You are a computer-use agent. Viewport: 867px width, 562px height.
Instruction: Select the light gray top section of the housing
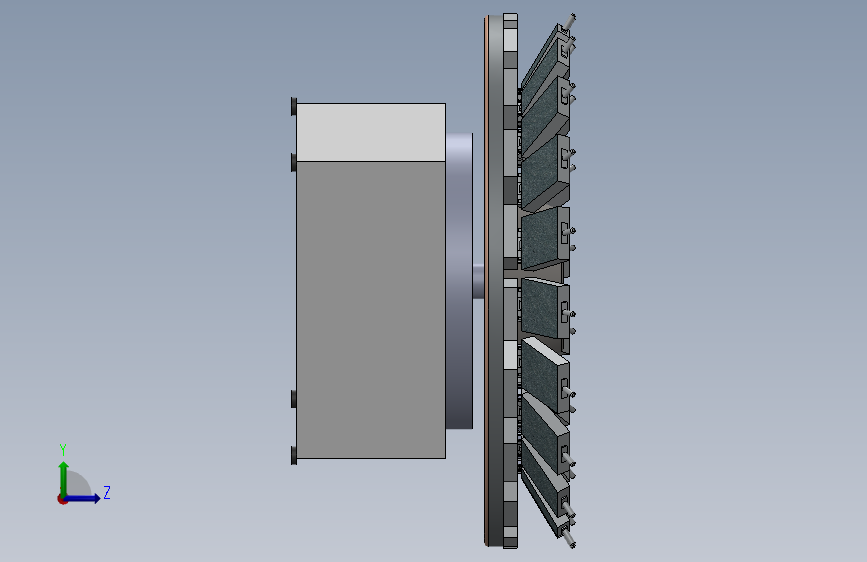click(x=371, y=132)
